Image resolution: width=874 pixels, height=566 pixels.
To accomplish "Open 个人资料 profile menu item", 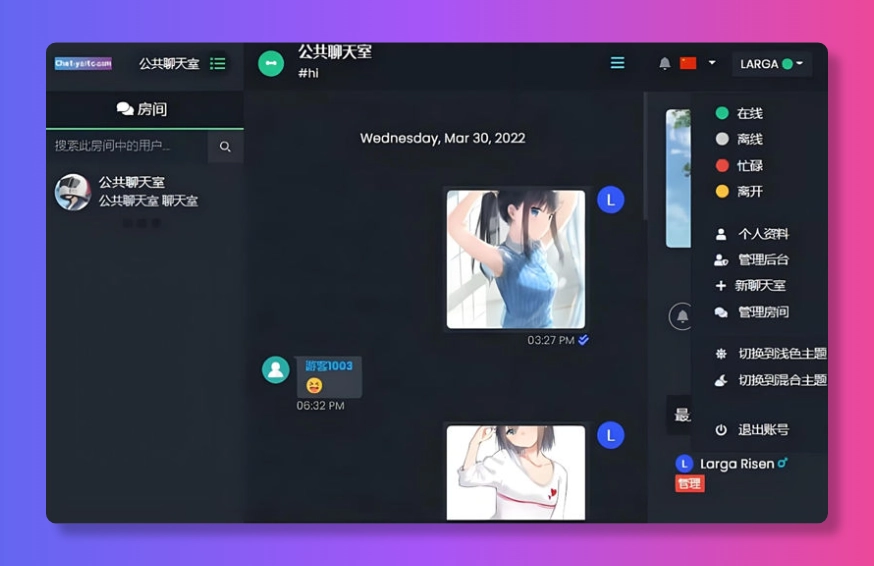I will [752, 234].
